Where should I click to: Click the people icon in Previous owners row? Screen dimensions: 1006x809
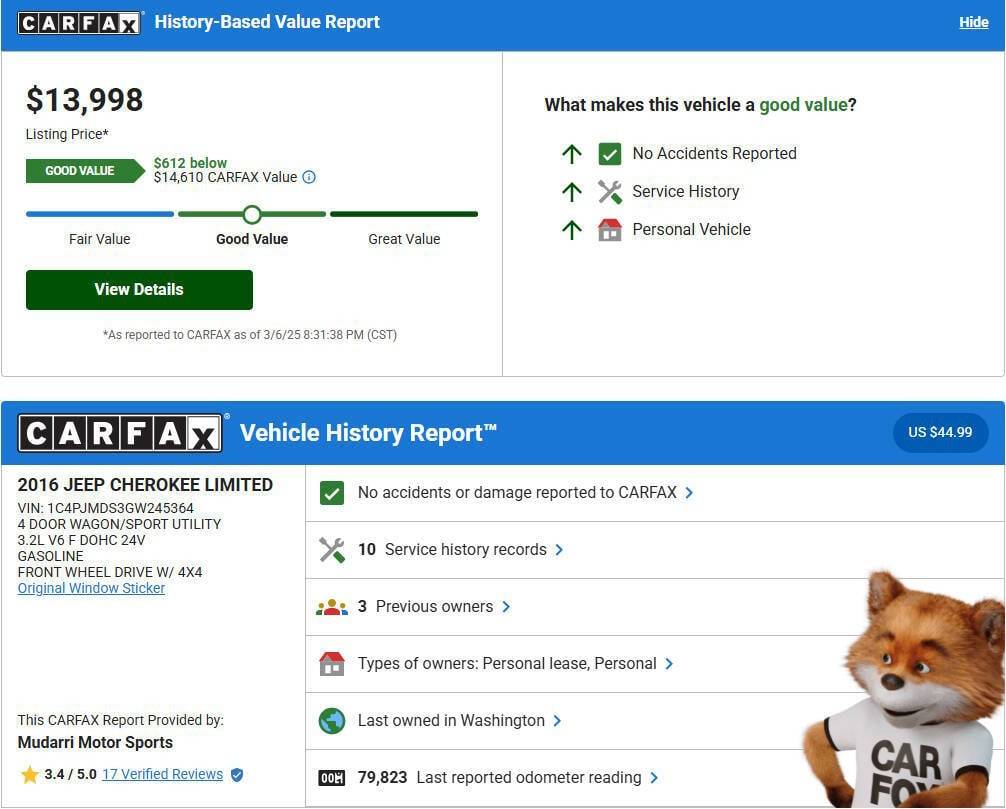[x=332, y=607]
